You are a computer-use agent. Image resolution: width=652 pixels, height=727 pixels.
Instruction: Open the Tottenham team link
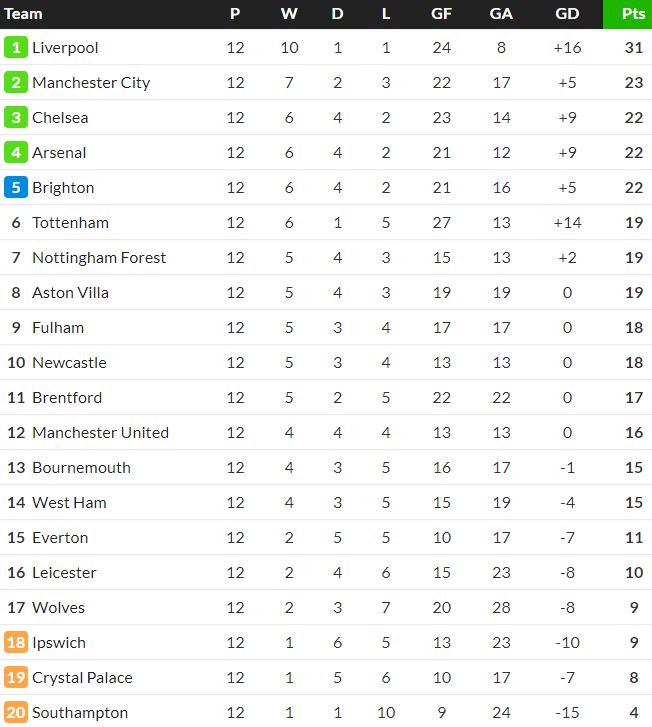click(70, 222)
